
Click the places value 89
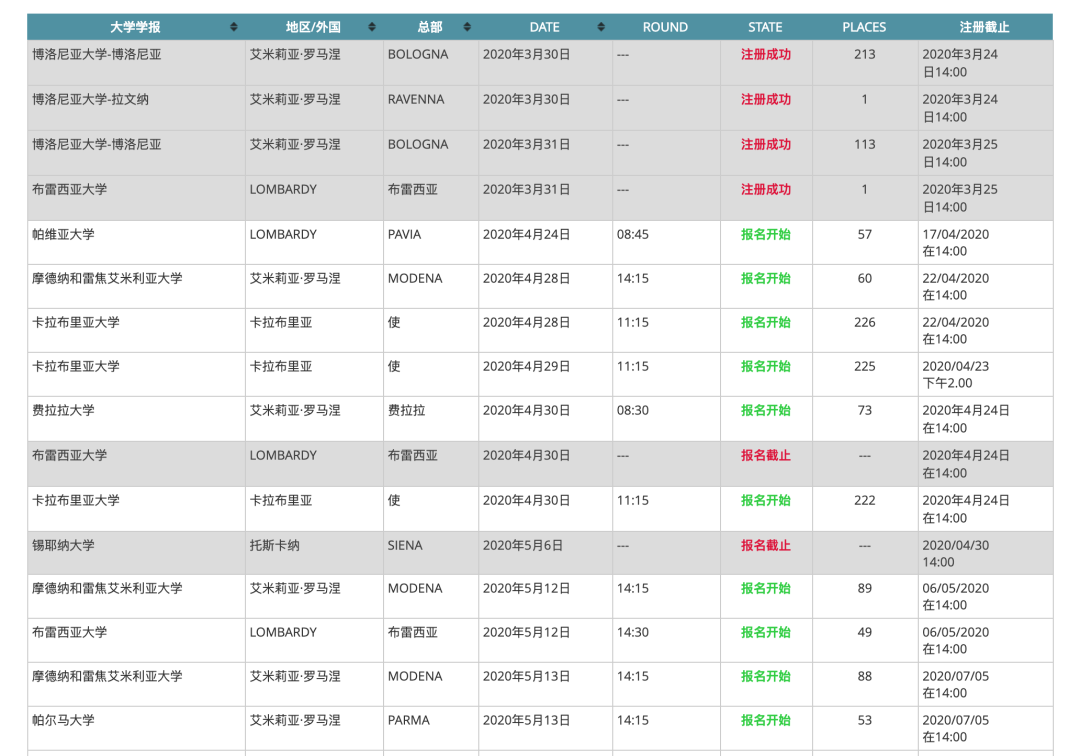(x=864, y=588)
